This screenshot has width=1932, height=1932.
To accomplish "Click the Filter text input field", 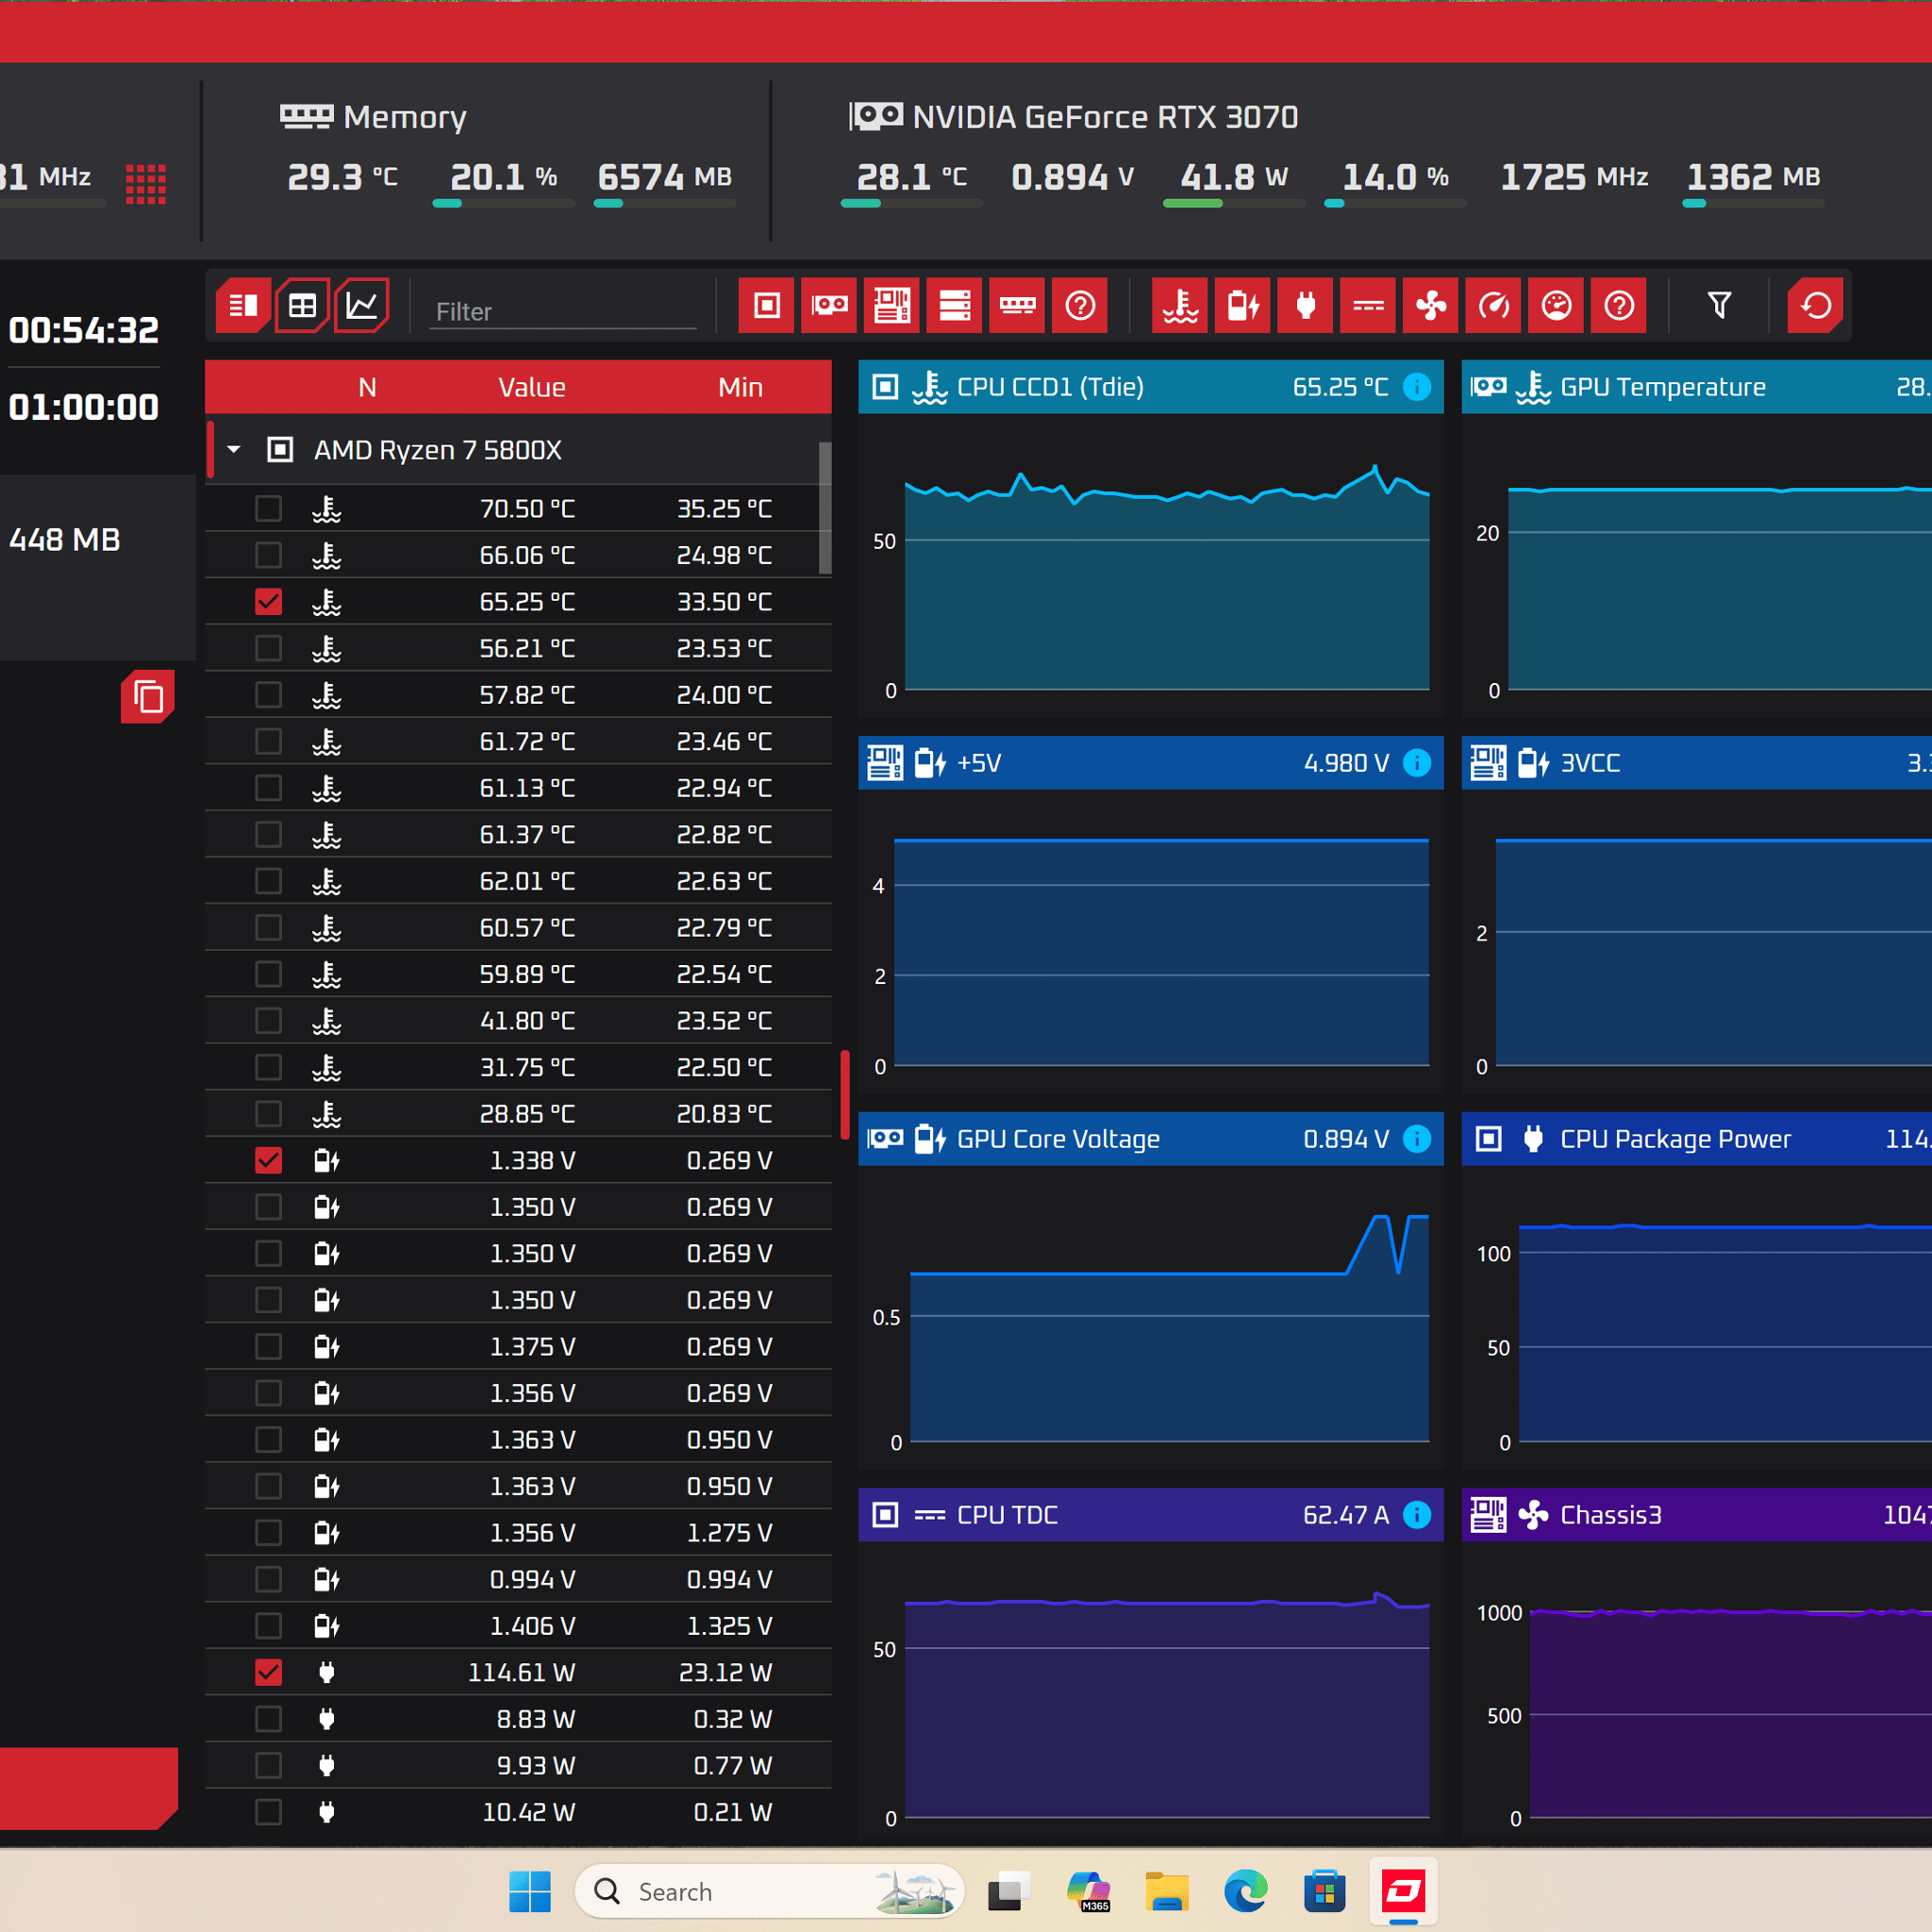I will pos(563,312).
